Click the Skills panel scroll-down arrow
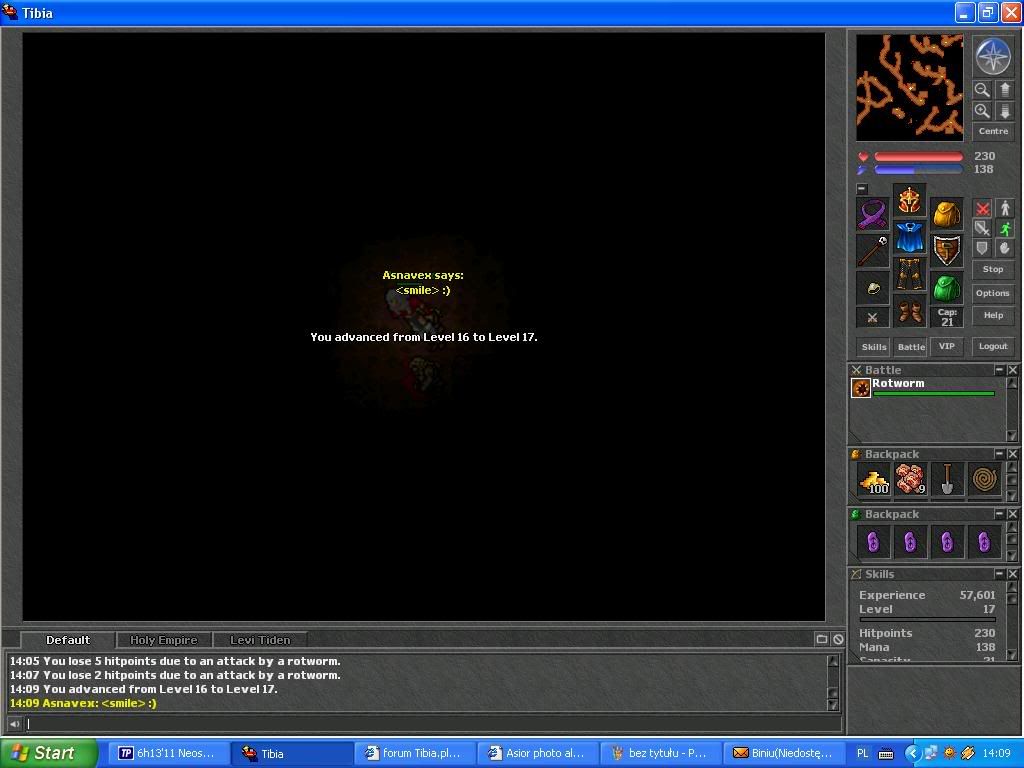The image size is (1024, 768). click(1012, 654)
